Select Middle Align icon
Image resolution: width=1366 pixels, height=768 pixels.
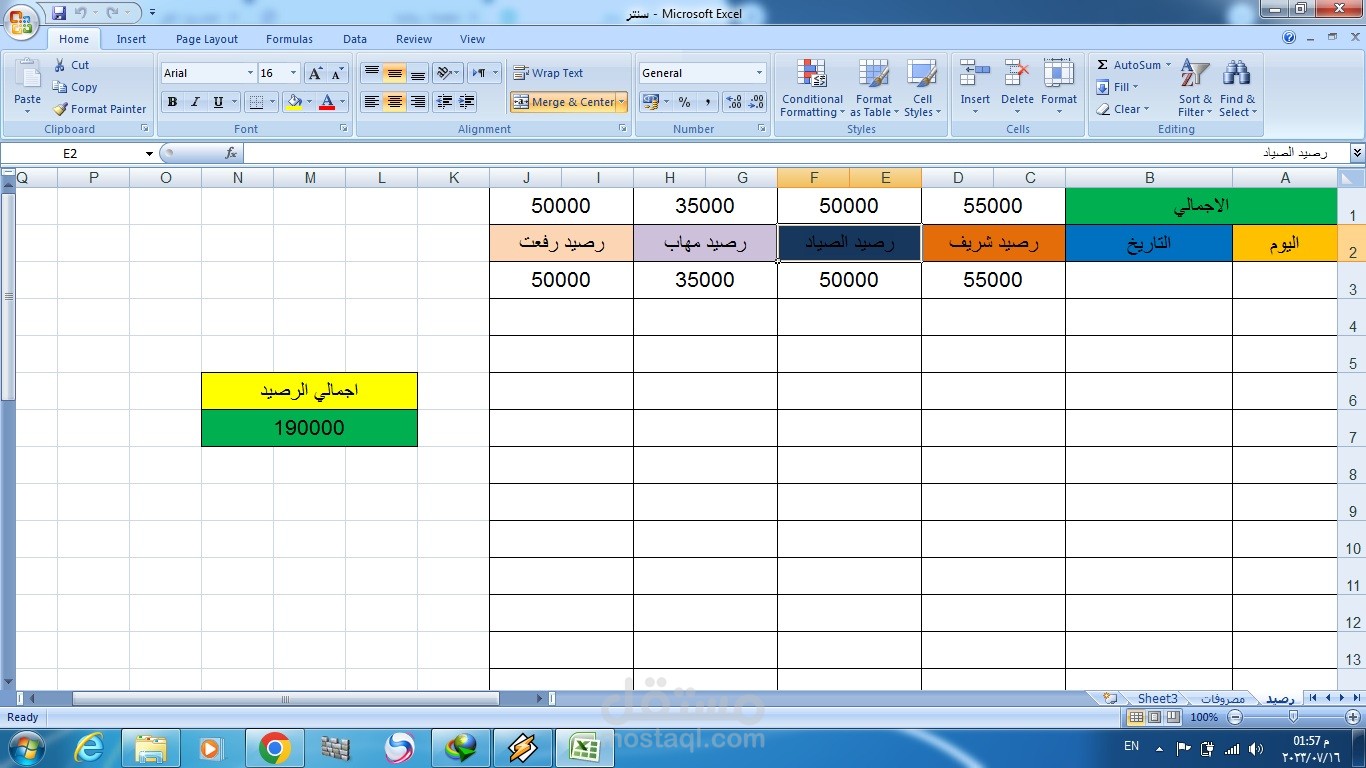395,73
